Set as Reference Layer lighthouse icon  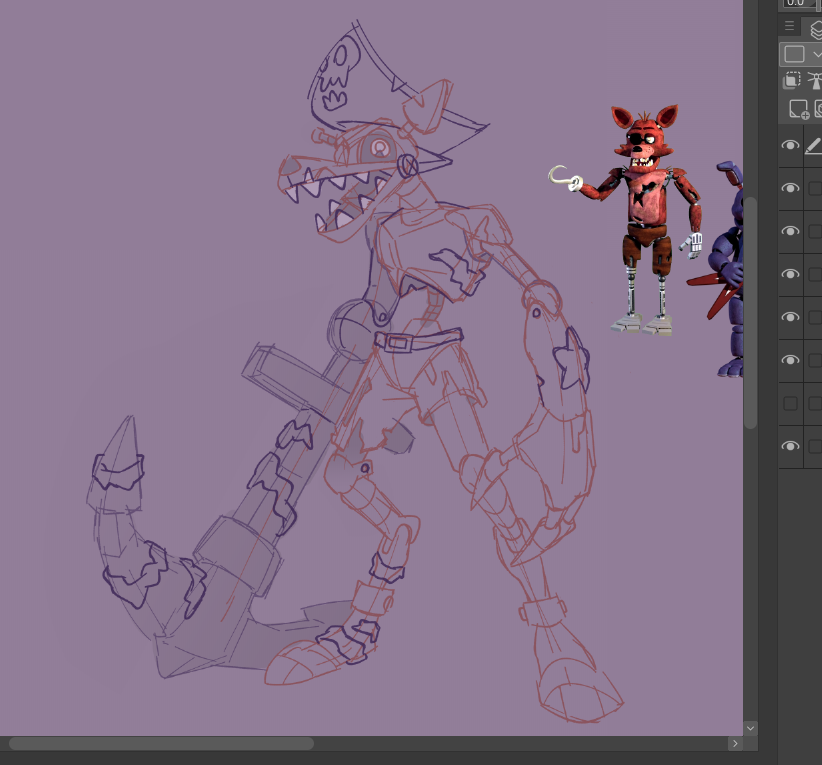(815, 80)
